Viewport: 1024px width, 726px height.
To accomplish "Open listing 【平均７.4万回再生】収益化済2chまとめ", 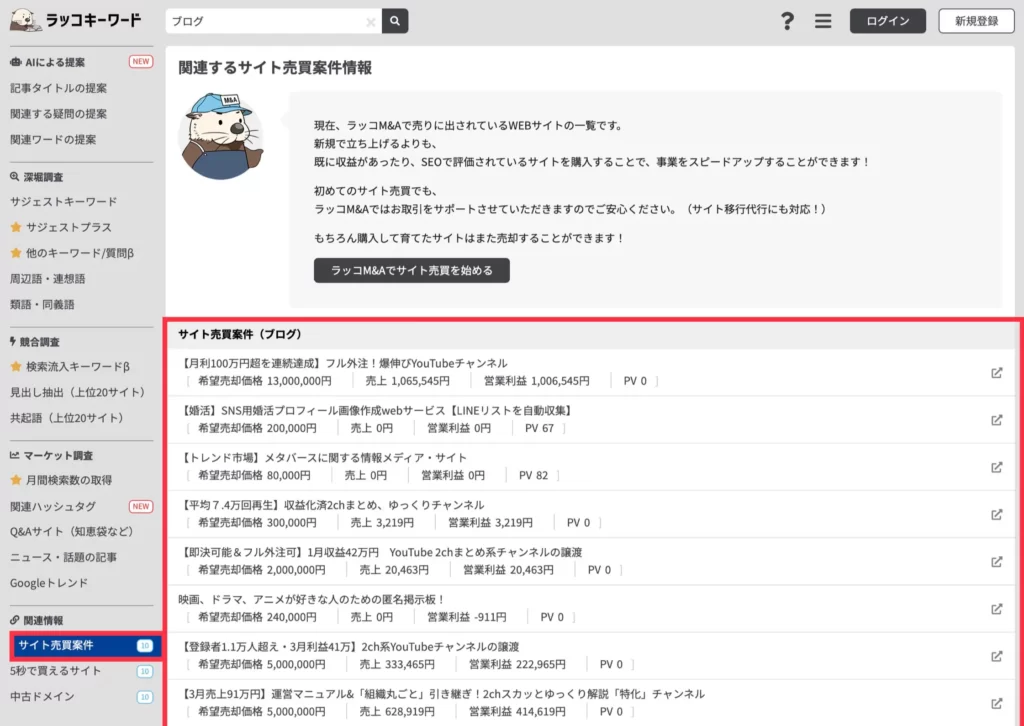I will pyautogui.click(x=332, y=505).
